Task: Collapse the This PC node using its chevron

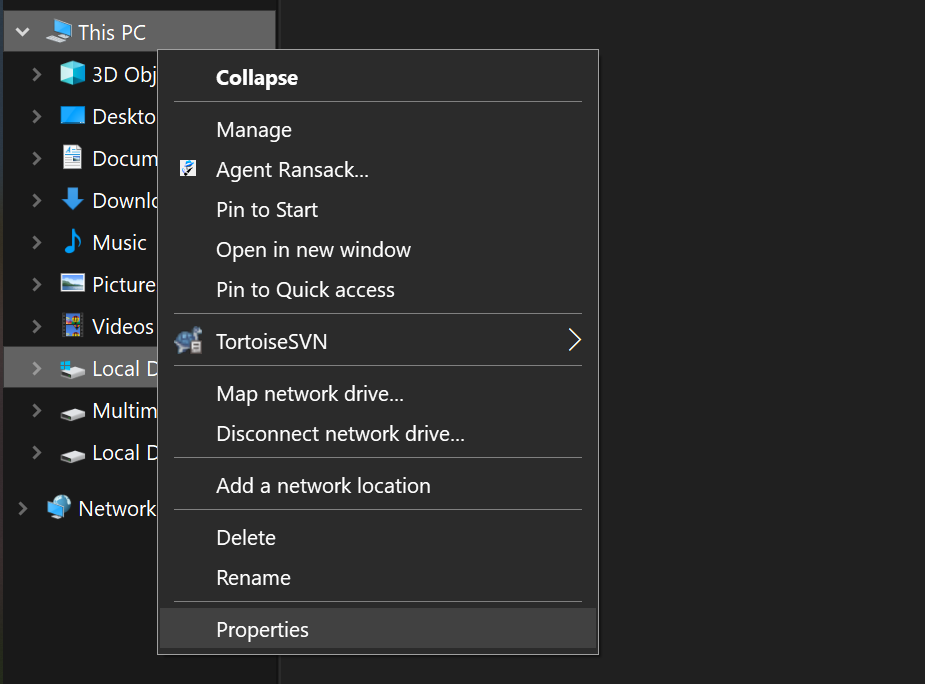Action: pyautogui.click(x=22, y=30)
